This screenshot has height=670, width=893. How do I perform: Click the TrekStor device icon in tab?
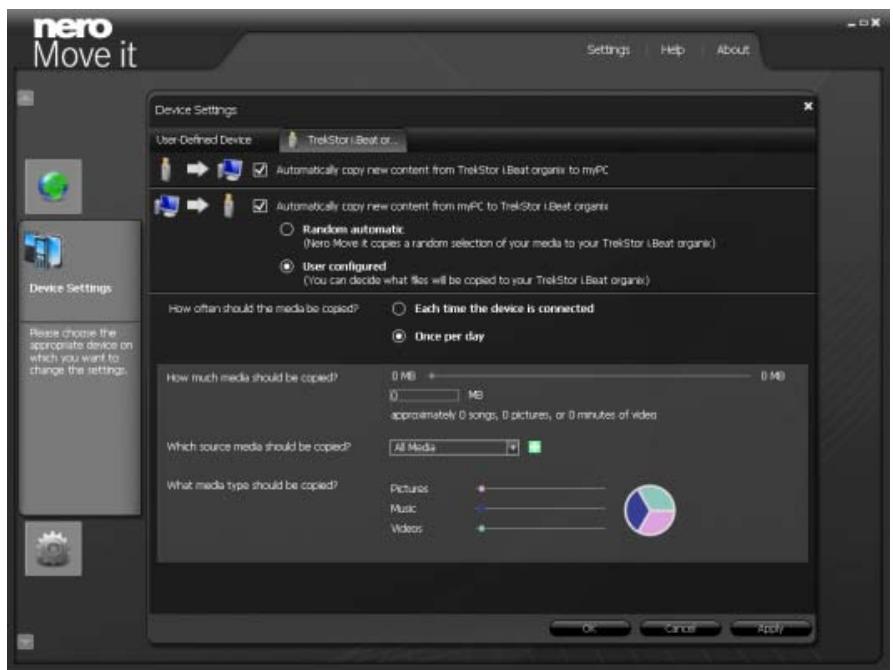click(293, 140)
